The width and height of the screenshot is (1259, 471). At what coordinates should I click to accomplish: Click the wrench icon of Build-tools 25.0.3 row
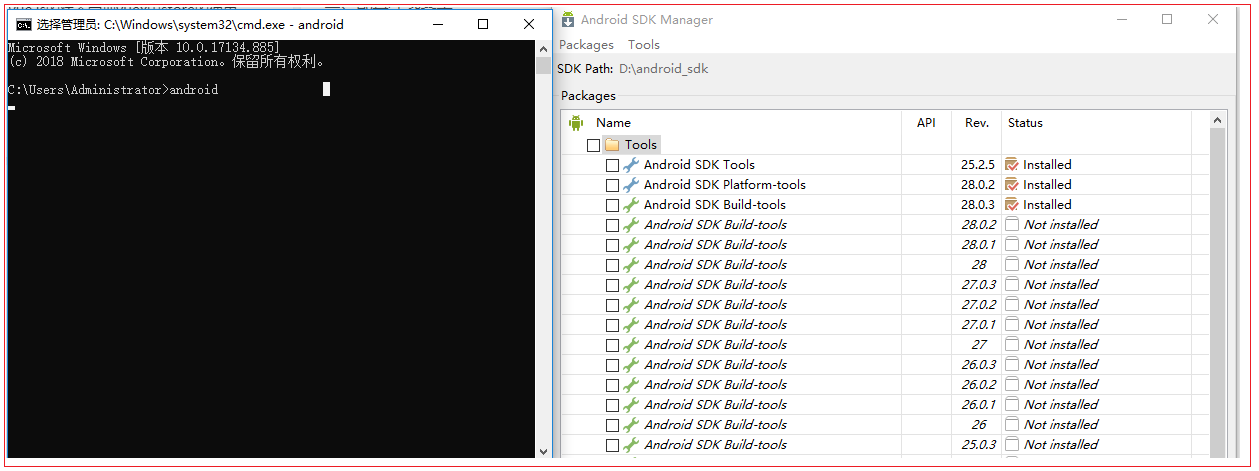click(x=631, y=445)
